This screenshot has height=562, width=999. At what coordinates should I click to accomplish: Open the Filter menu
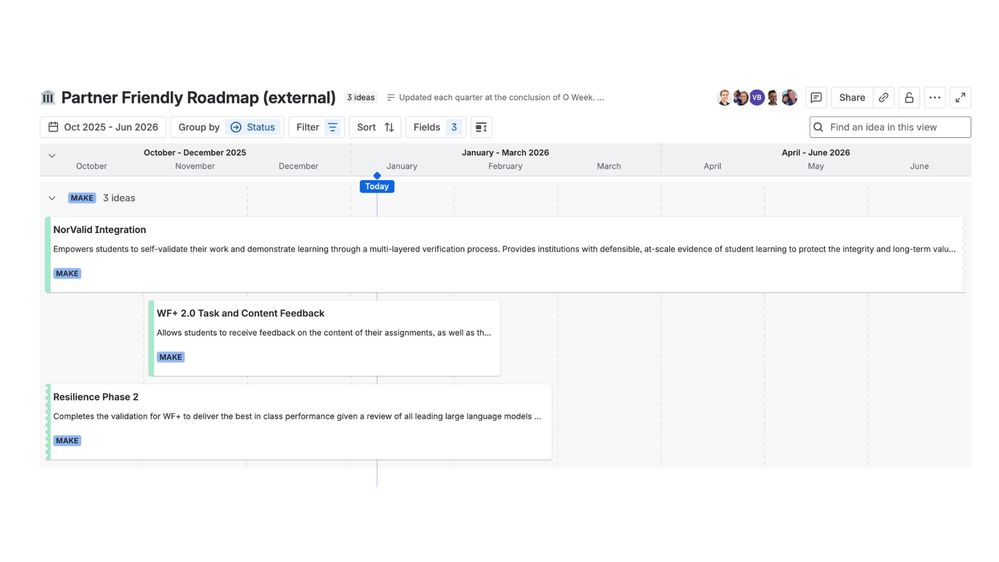pos(316,127)
